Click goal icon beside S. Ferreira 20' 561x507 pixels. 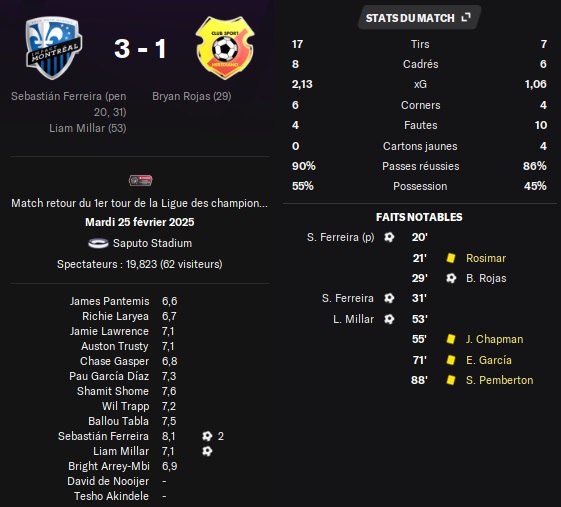(x=389, y=237)
